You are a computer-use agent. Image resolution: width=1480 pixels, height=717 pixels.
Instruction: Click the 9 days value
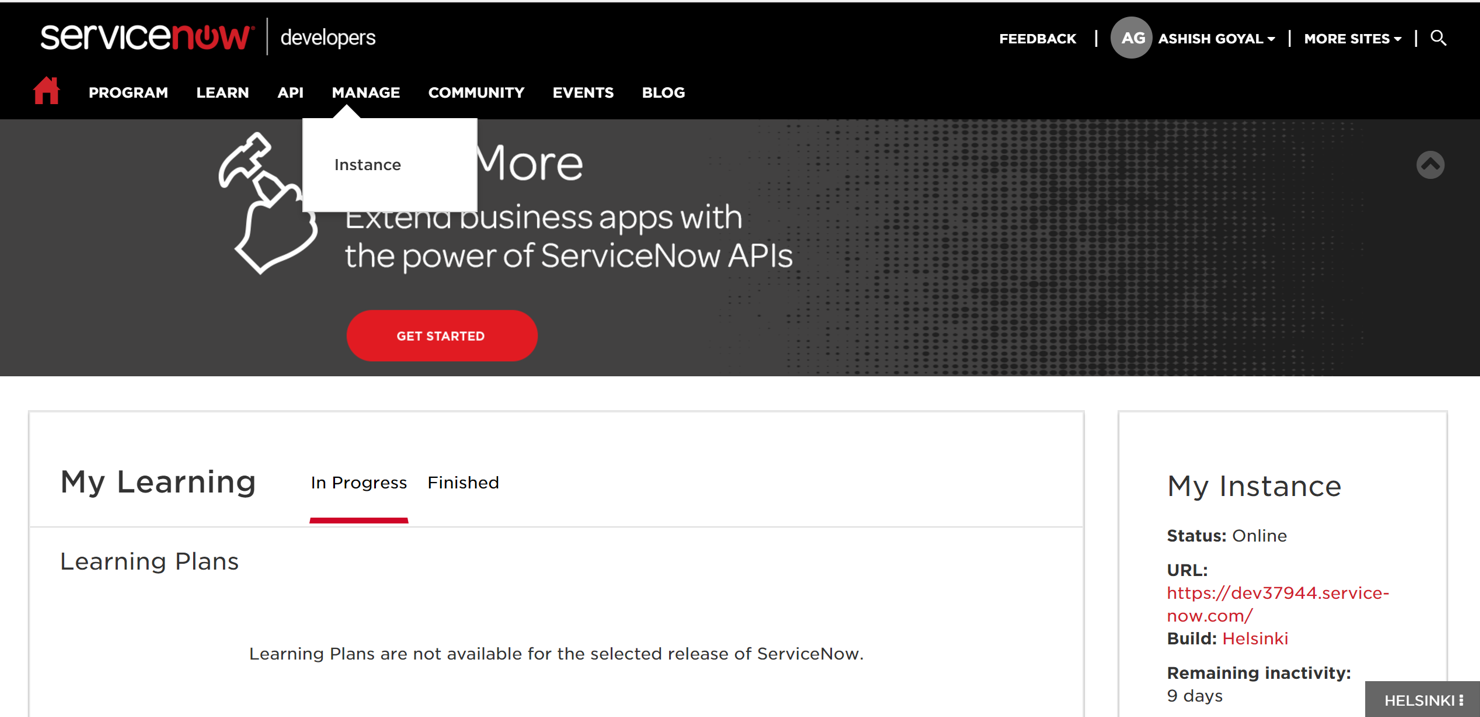[1195, 696]
